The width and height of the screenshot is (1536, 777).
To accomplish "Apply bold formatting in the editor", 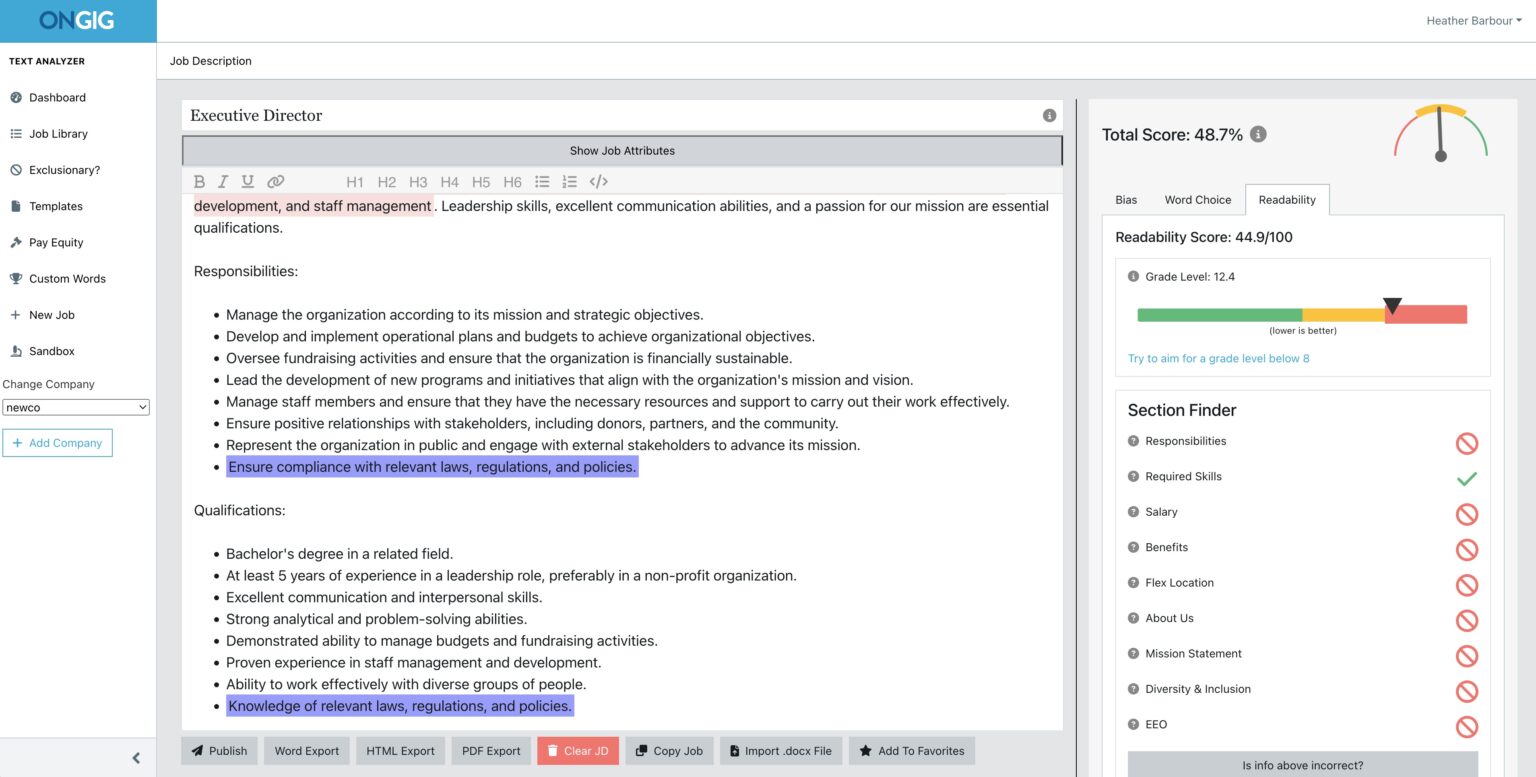I will [199, 181].
